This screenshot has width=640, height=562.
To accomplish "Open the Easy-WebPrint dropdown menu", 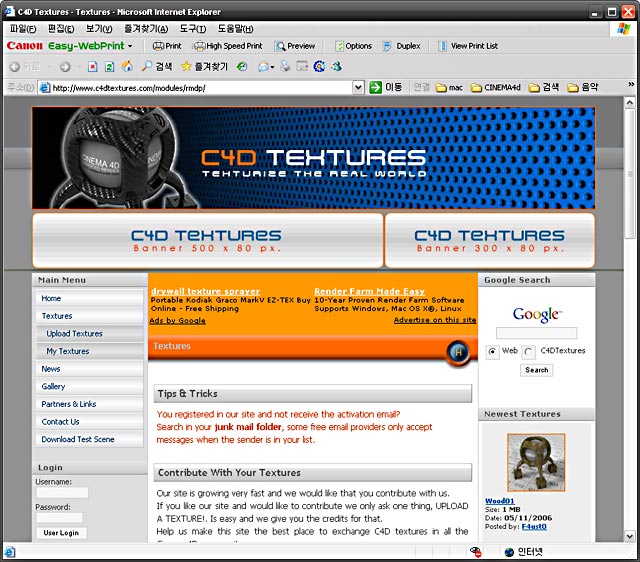I will point(130,46).
